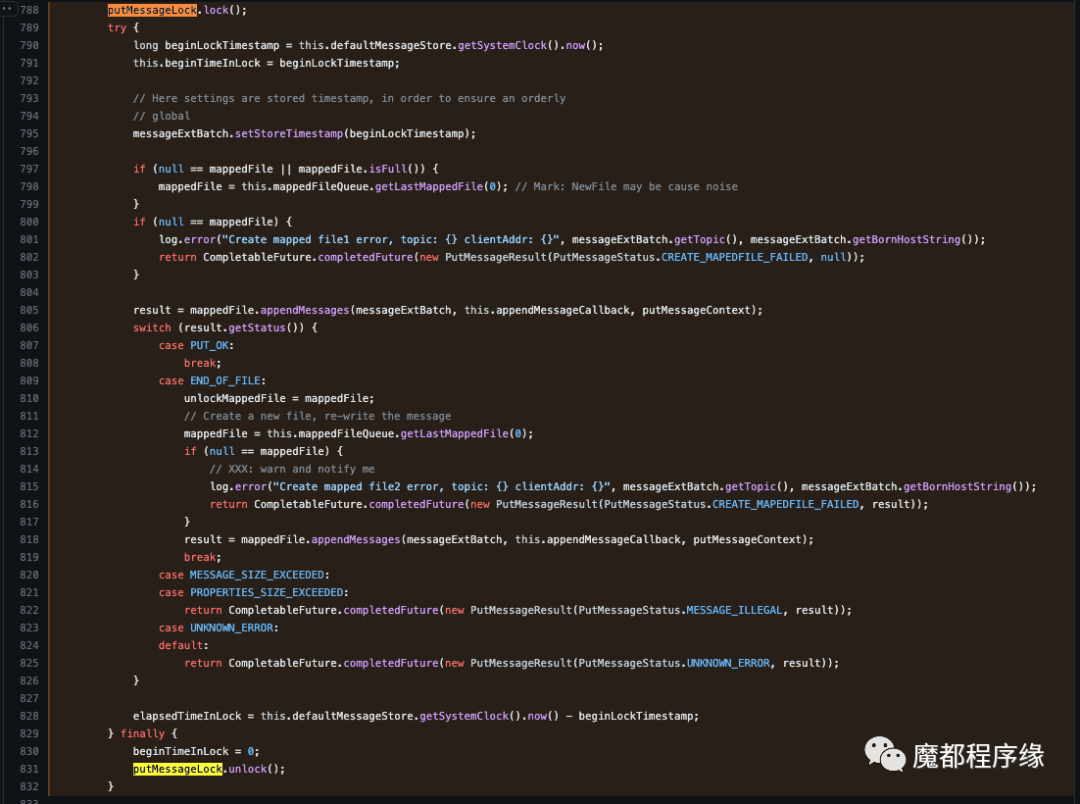Viewport: 1080px width, 804px height.
Task: Click the 'UNKNOWN_ERROR' case label on line 823
Action: [231, 628]
